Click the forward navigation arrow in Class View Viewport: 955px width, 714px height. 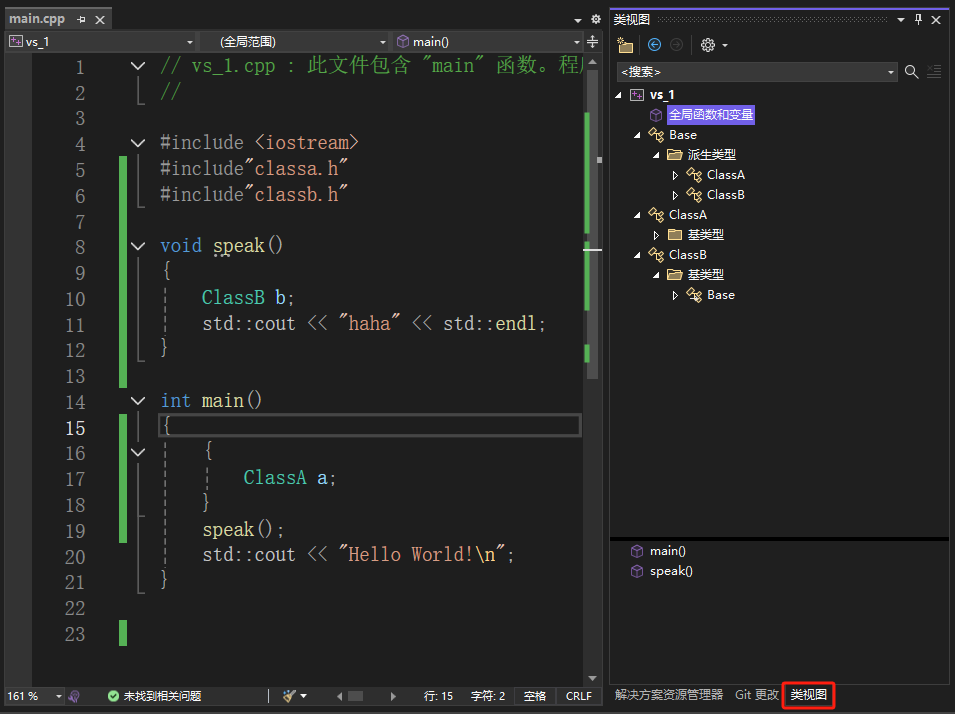point(676,44)
